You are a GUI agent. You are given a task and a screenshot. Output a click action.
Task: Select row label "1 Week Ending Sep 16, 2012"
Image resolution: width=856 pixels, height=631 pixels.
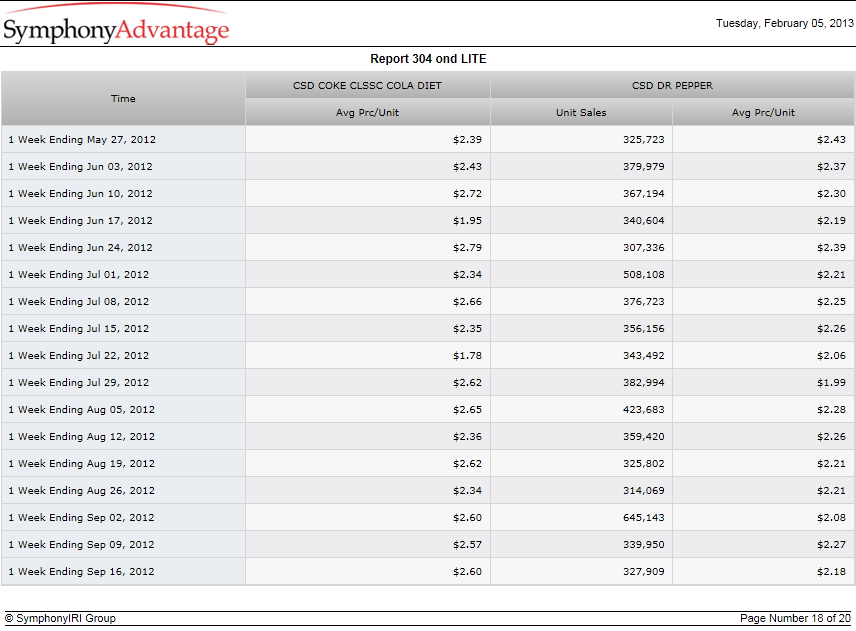point(81,572)
